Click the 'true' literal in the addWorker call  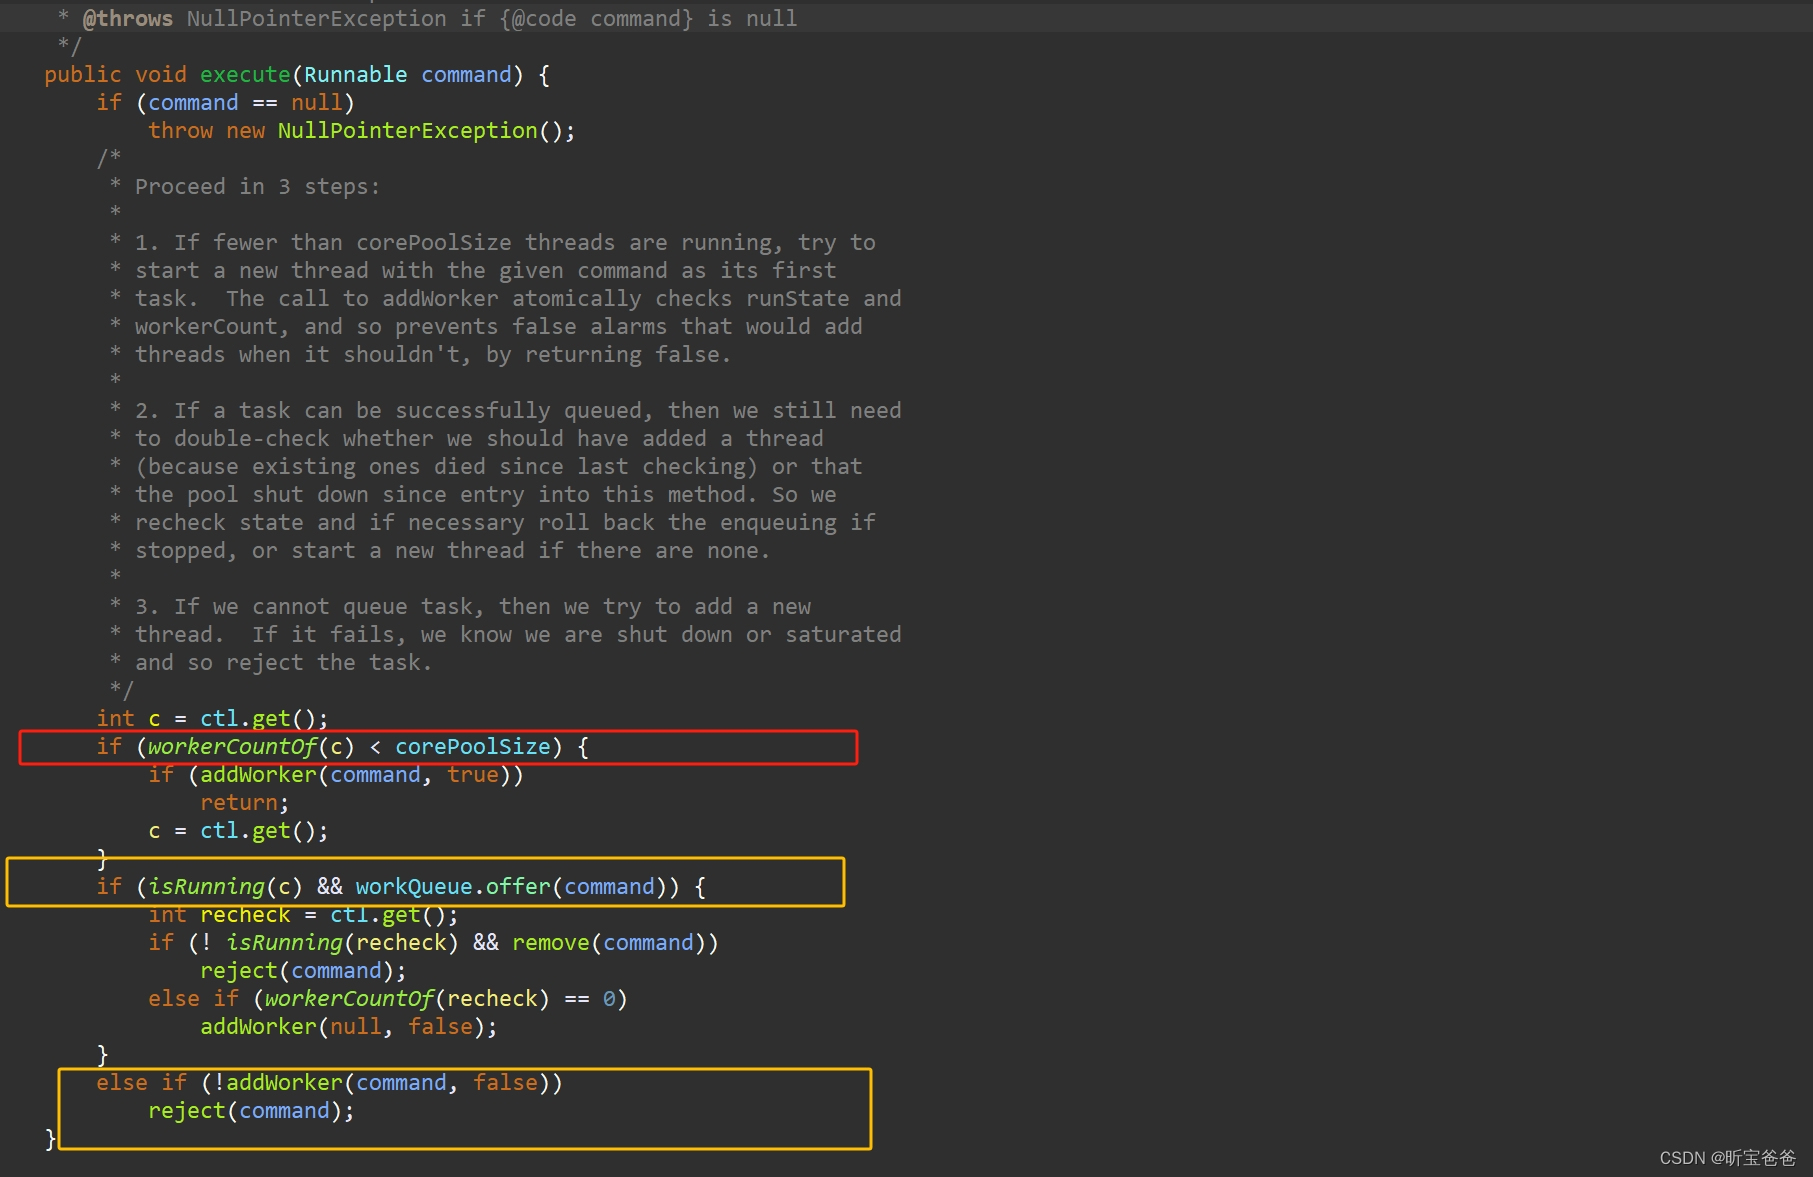[x=473, y=775]
